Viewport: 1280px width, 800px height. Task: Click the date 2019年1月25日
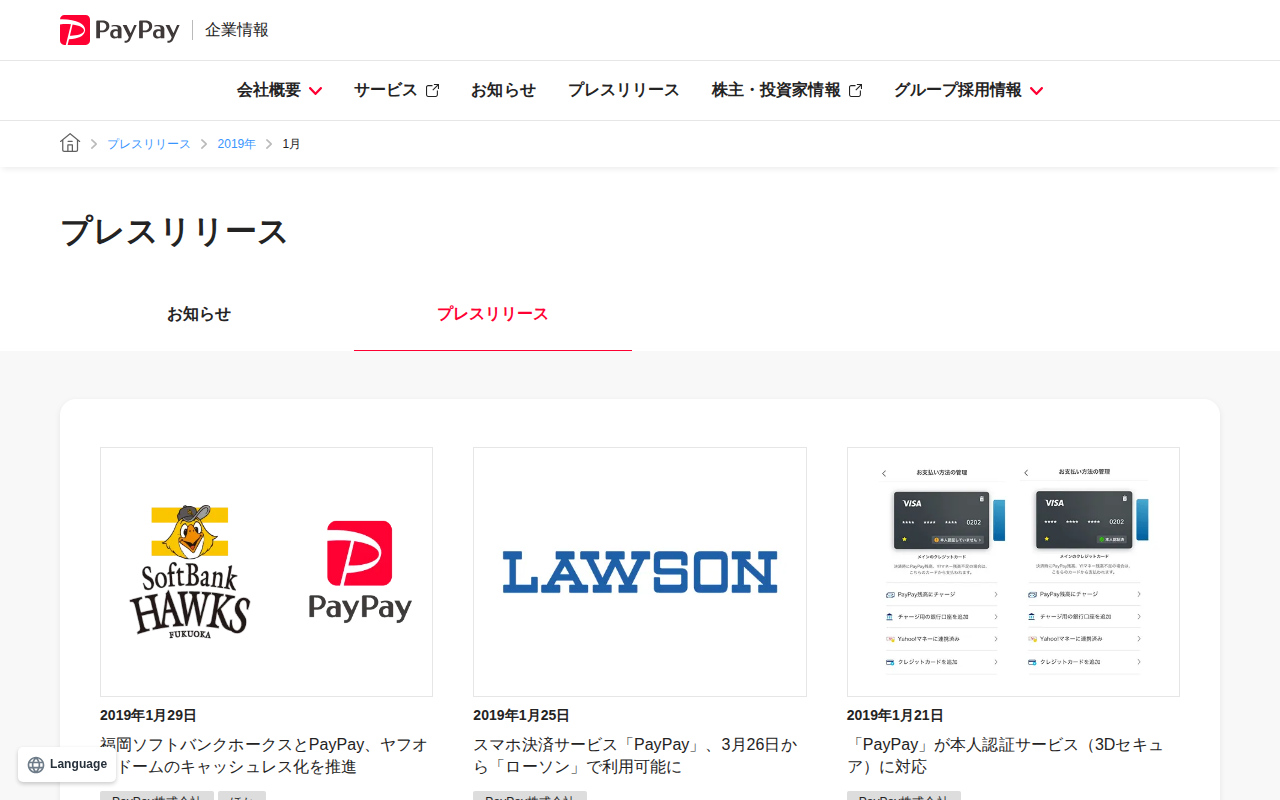[521, 715]
